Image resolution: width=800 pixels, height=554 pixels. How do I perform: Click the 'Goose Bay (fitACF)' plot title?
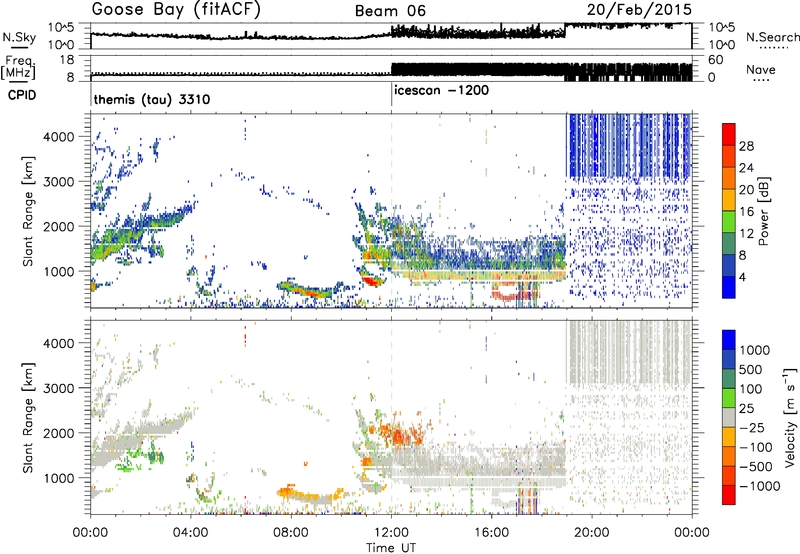coord(176,10)
